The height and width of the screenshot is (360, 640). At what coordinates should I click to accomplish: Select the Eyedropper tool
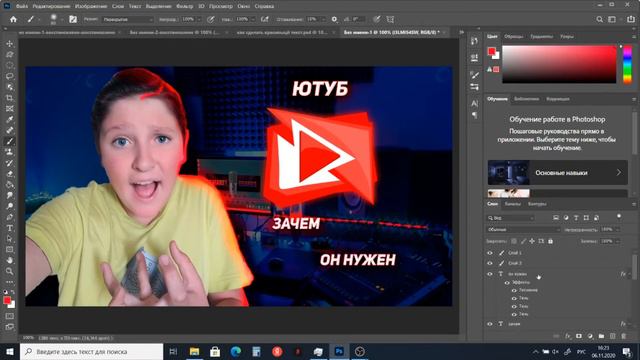pyautogui.click(x=9, y=120)
